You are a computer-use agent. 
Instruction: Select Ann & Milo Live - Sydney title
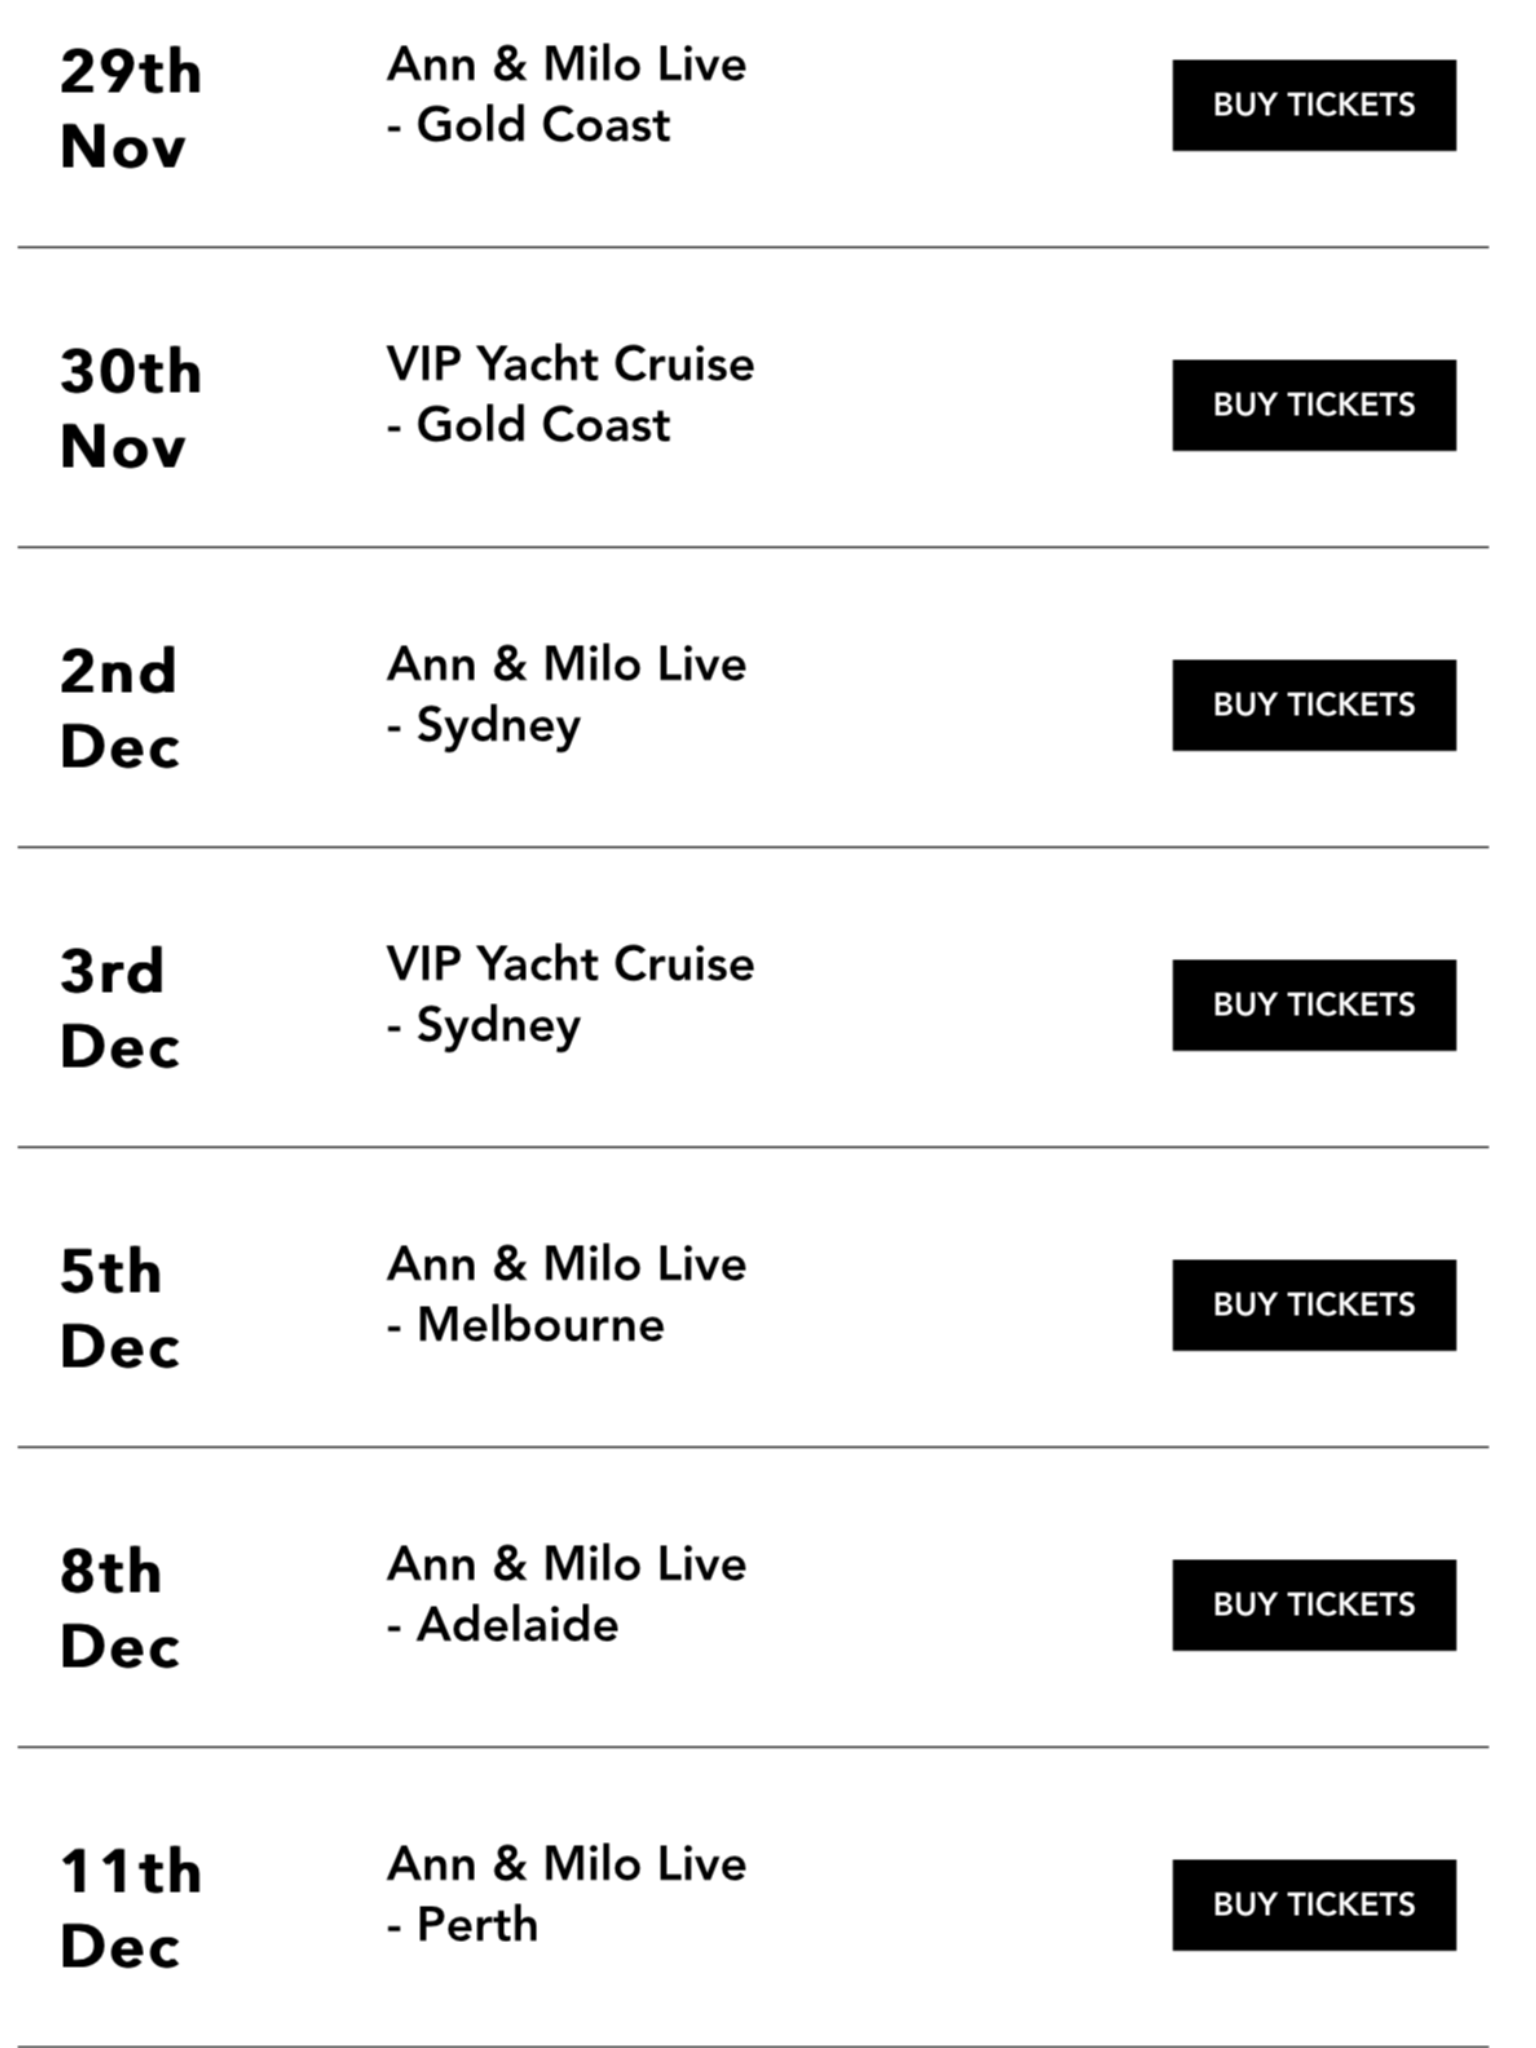(566, 694)
